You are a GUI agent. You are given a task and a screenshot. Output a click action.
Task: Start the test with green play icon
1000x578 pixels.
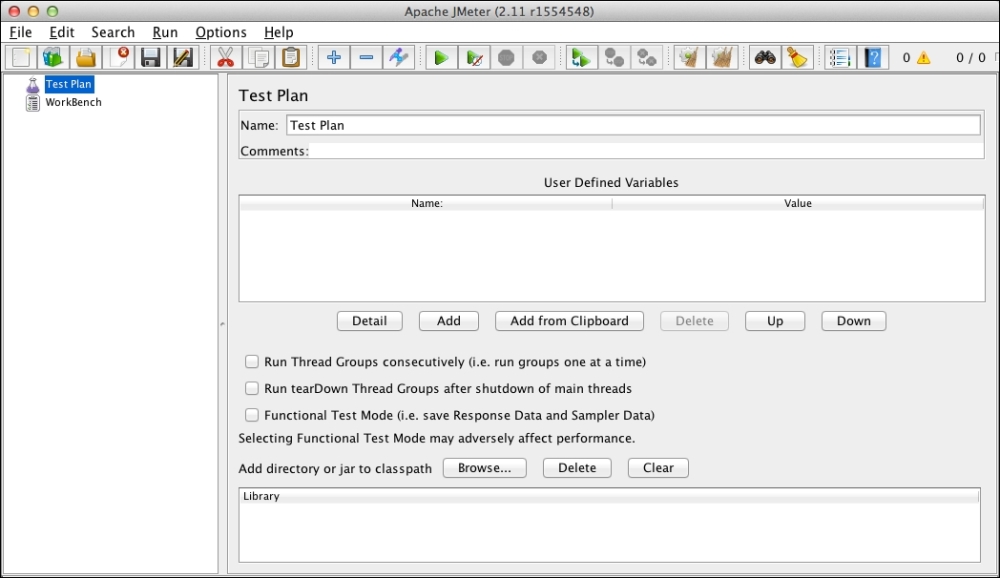(441, 57)
